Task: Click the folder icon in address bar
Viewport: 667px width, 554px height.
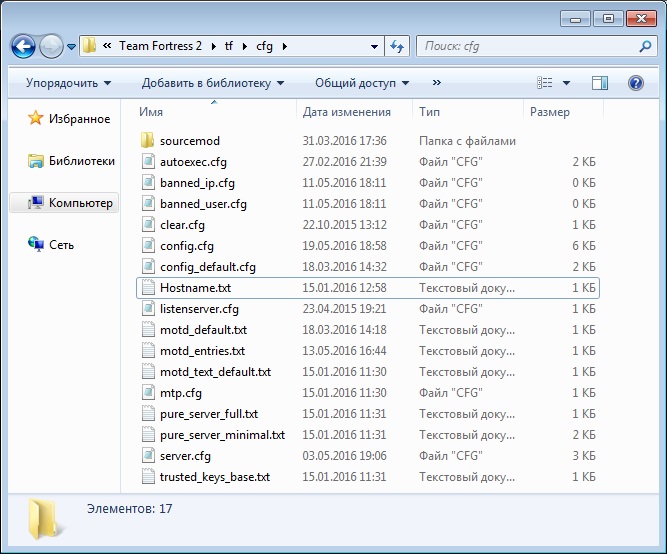Action: point(89,46)
